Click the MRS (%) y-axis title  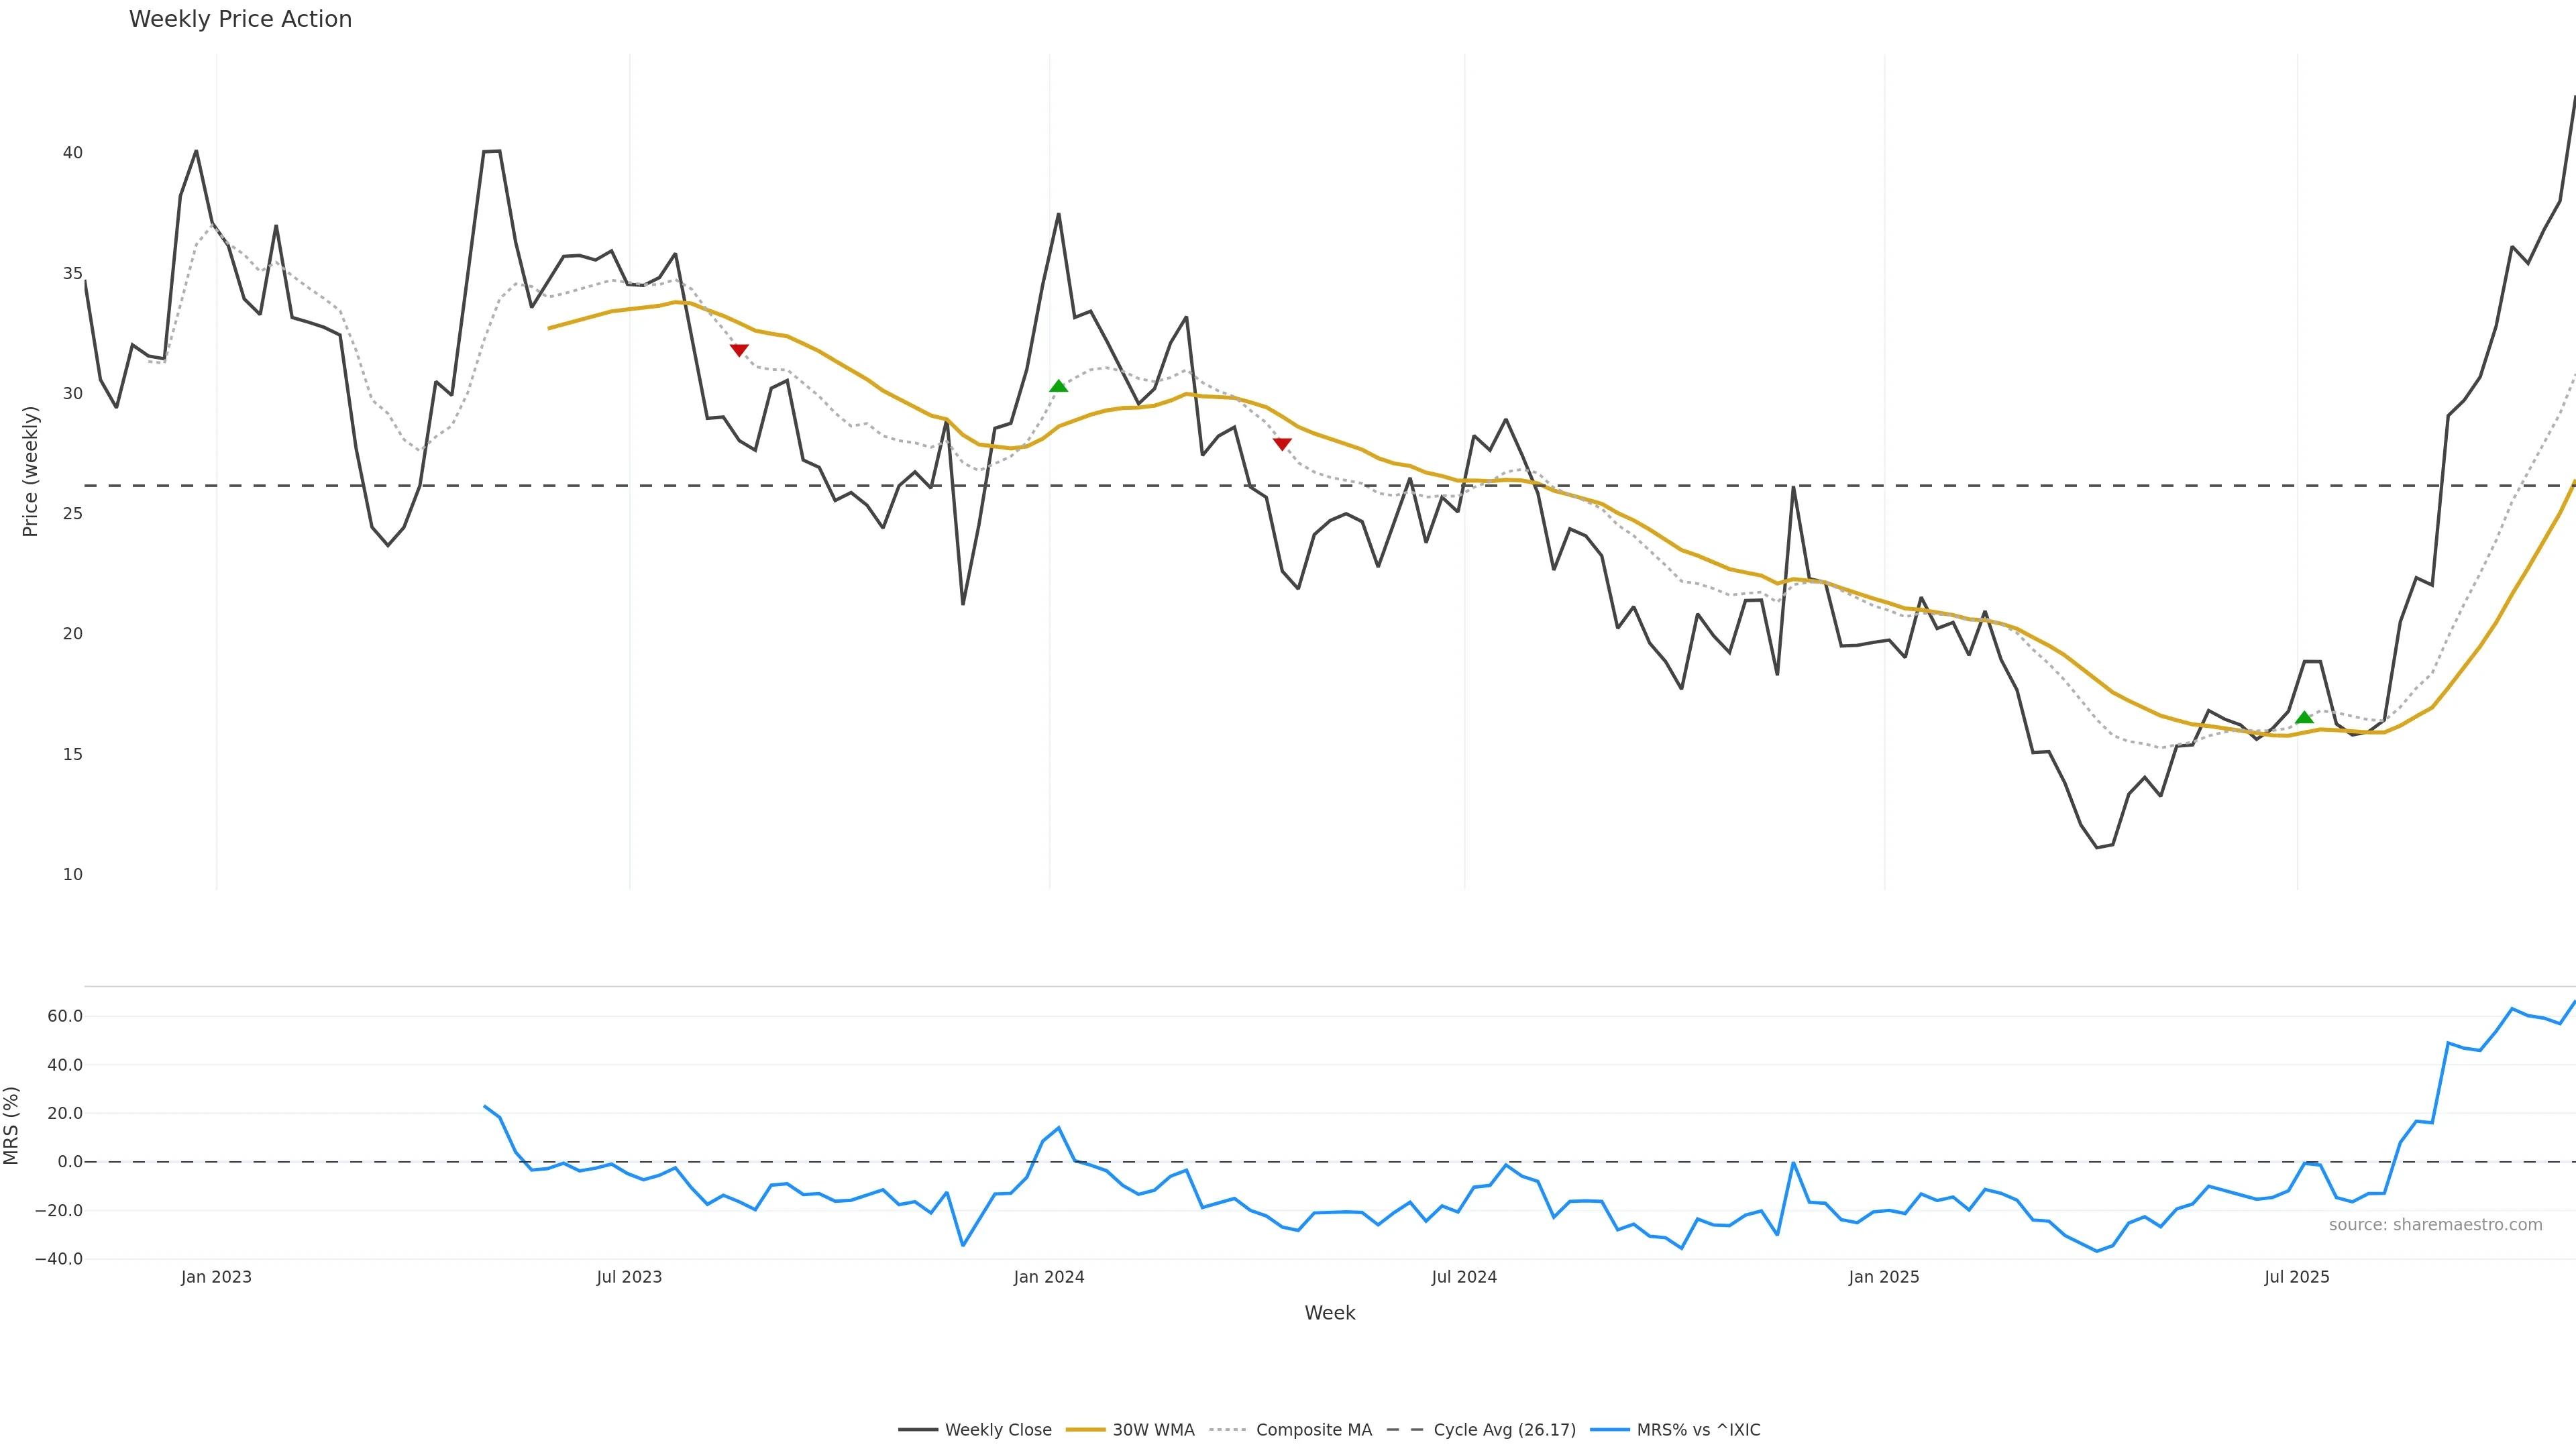[11, 1125]
